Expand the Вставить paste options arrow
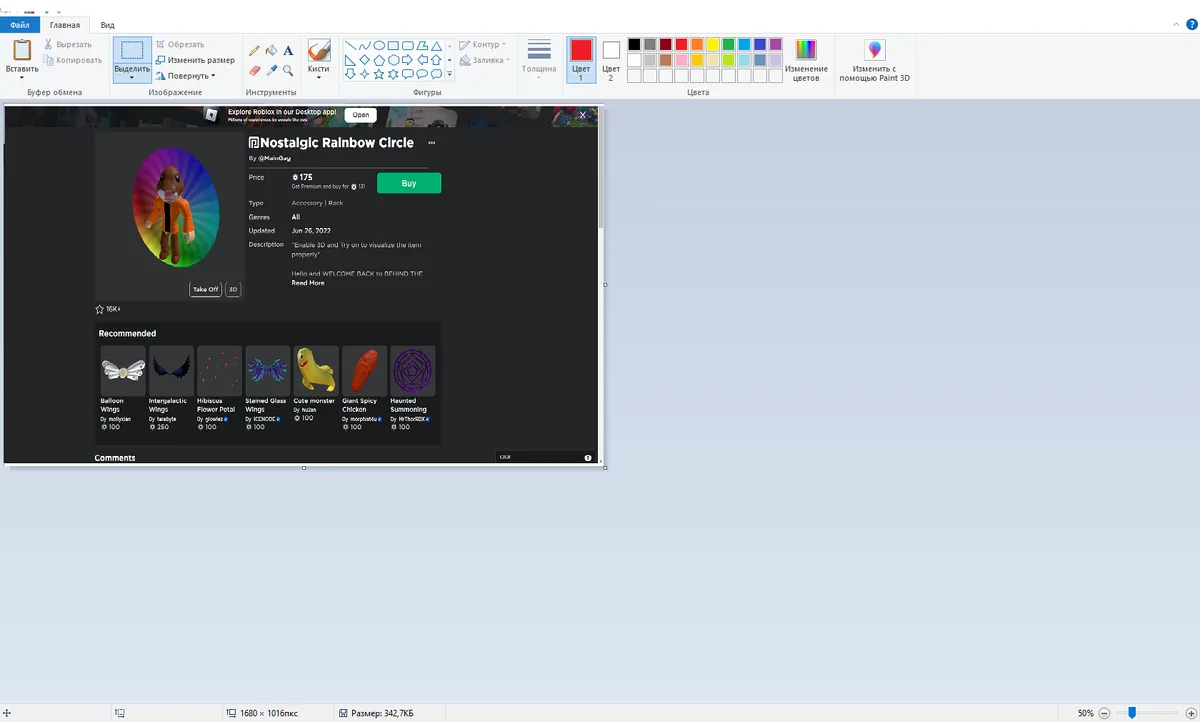 click(21, 77)
